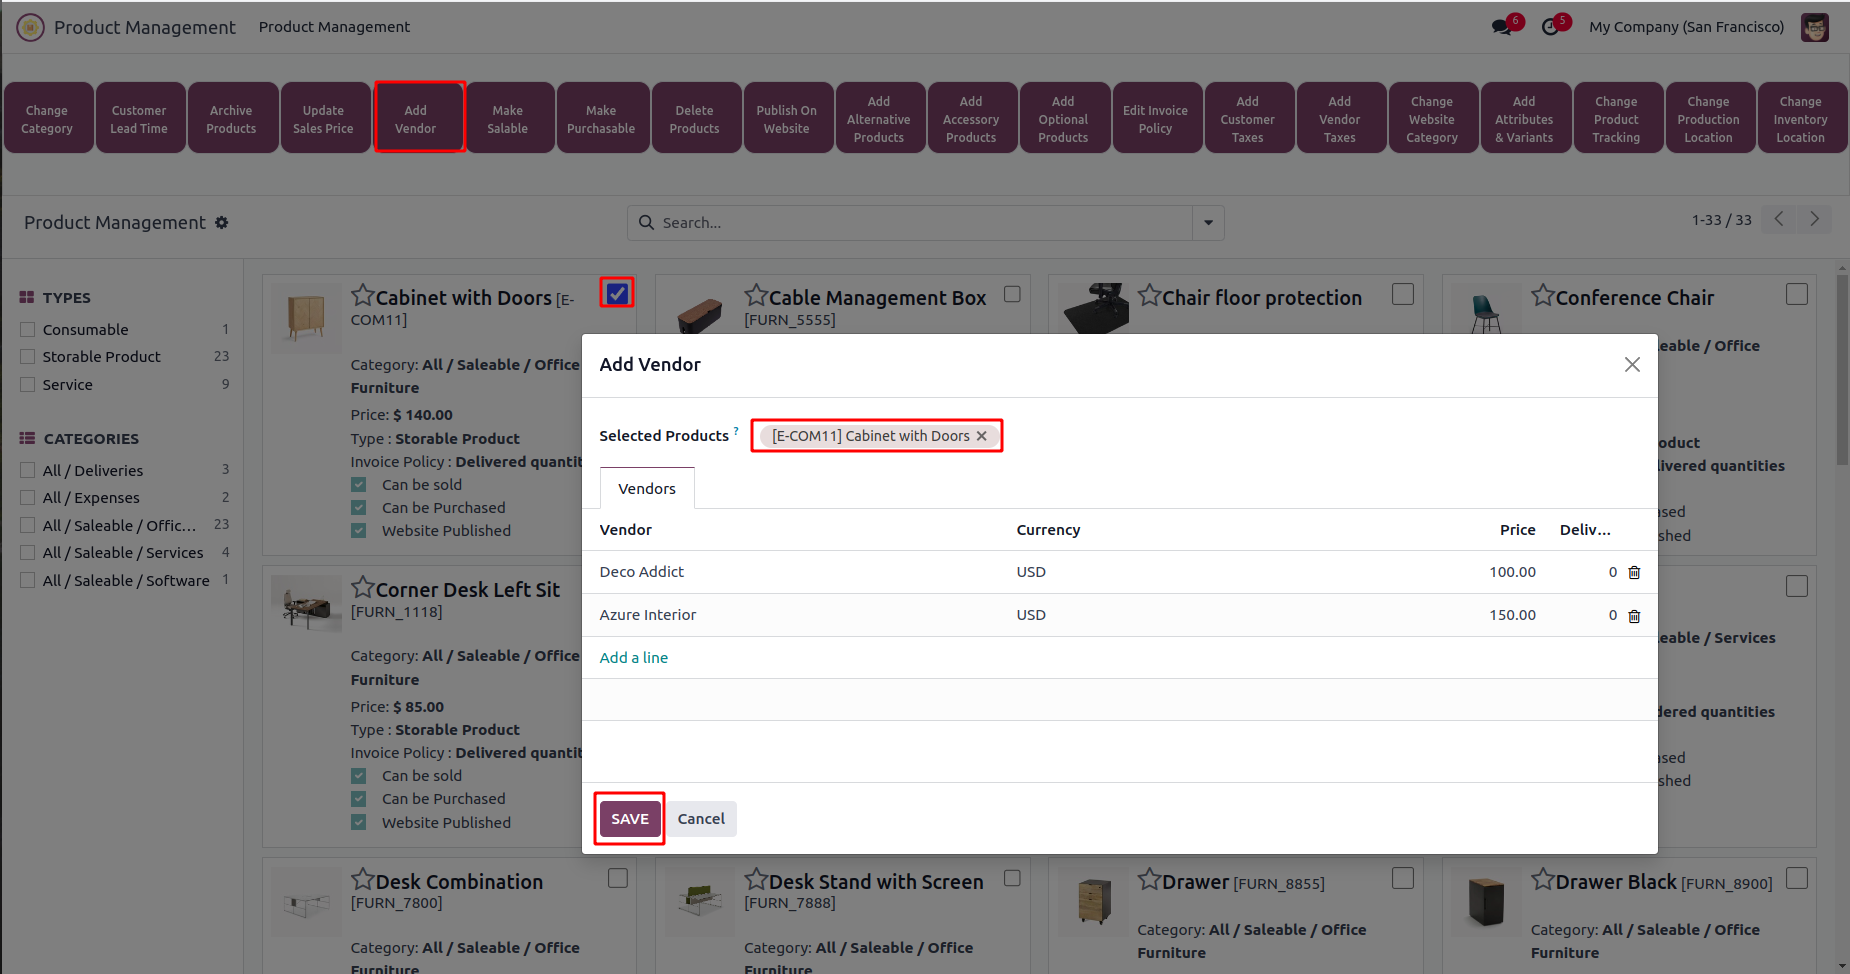Star Chair floor protection as favorite
The height and width of the screenshot is (974, 1850).
click(x=1149, y=296)
